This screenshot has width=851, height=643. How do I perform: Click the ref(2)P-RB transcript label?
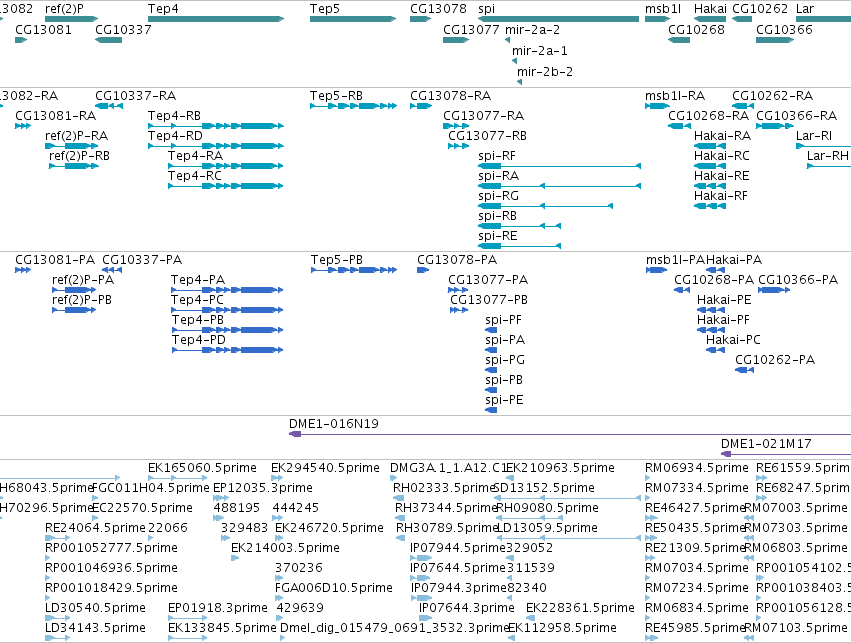coord(79,156)
